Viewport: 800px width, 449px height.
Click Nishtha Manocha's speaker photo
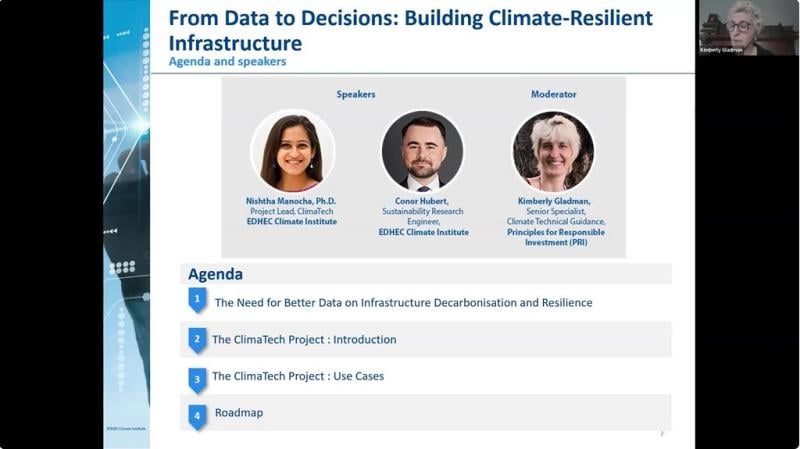pyautogui.click(x=292, y=151)
